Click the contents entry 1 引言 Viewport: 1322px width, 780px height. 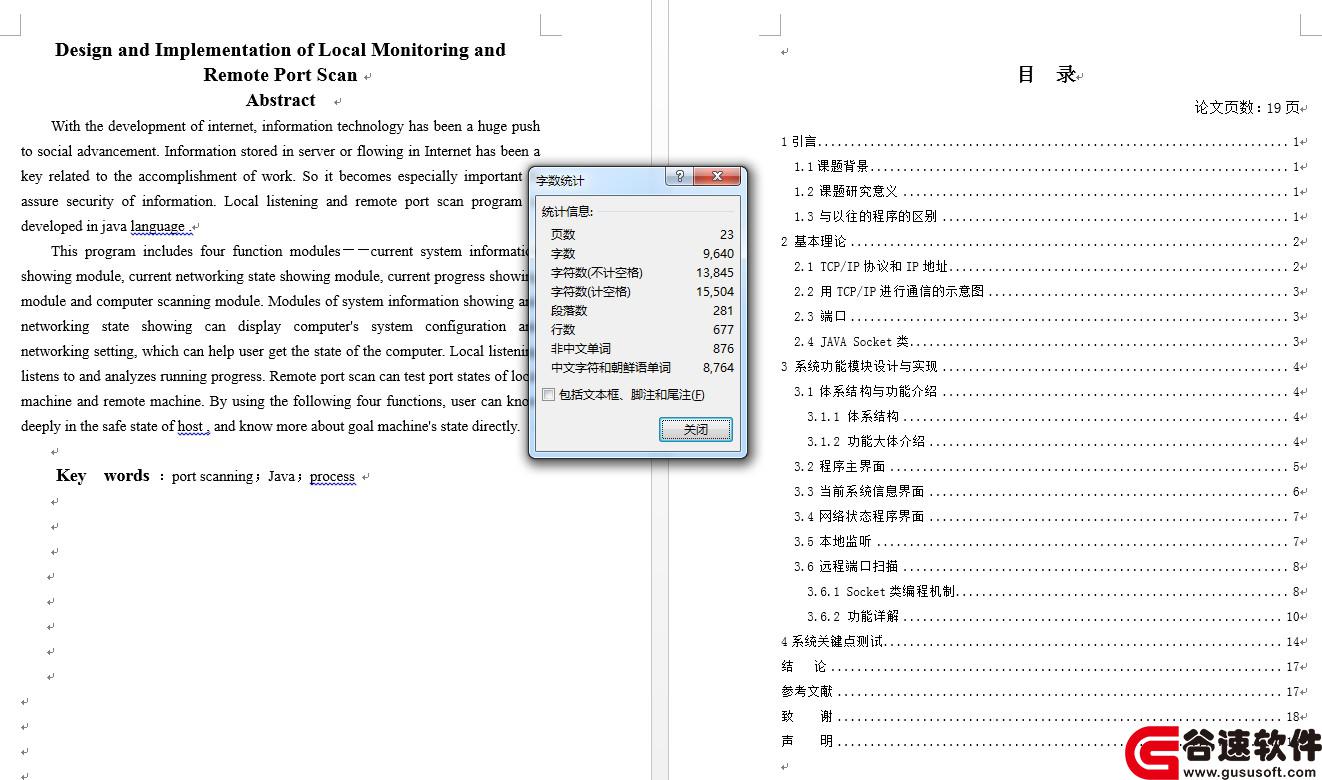pos(1040,142)
